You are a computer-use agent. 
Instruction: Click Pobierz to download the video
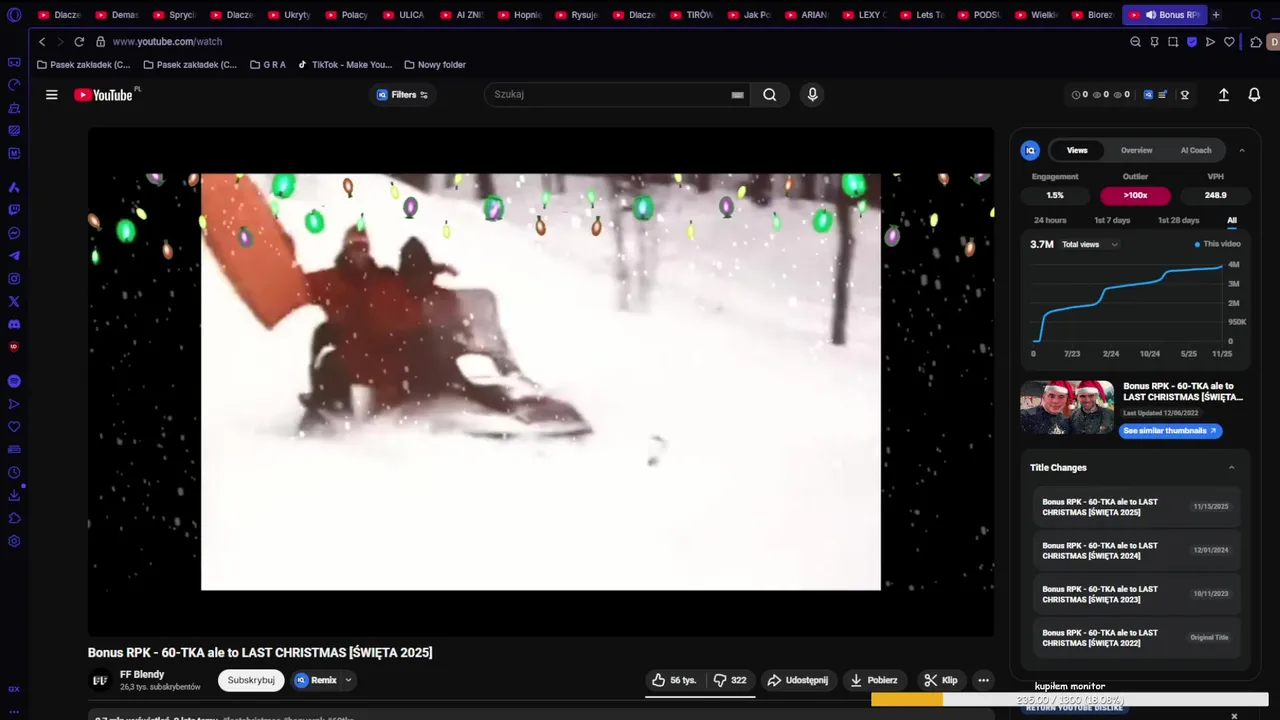tap(873, 680)
